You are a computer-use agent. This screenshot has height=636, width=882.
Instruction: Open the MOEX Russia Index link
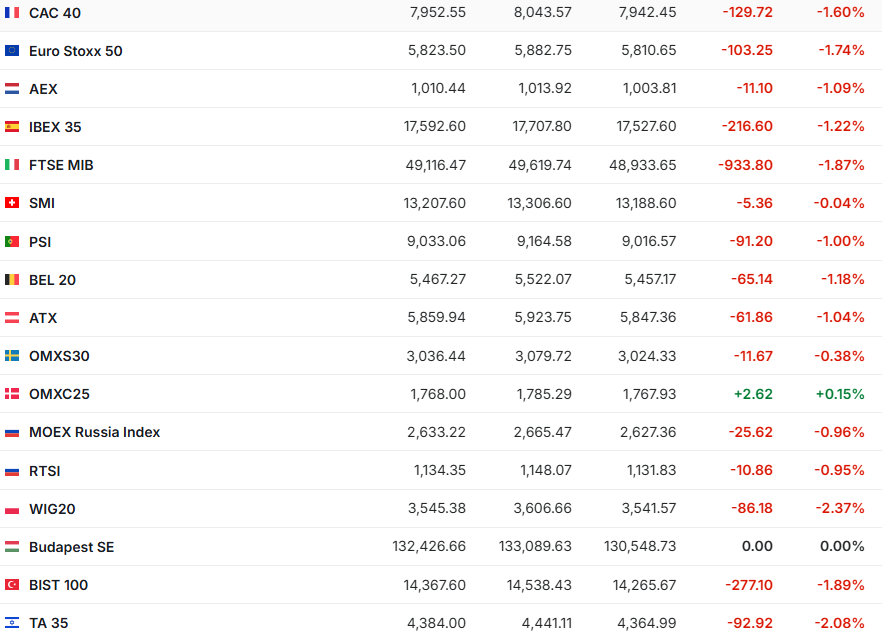click(x=94, y=432)
